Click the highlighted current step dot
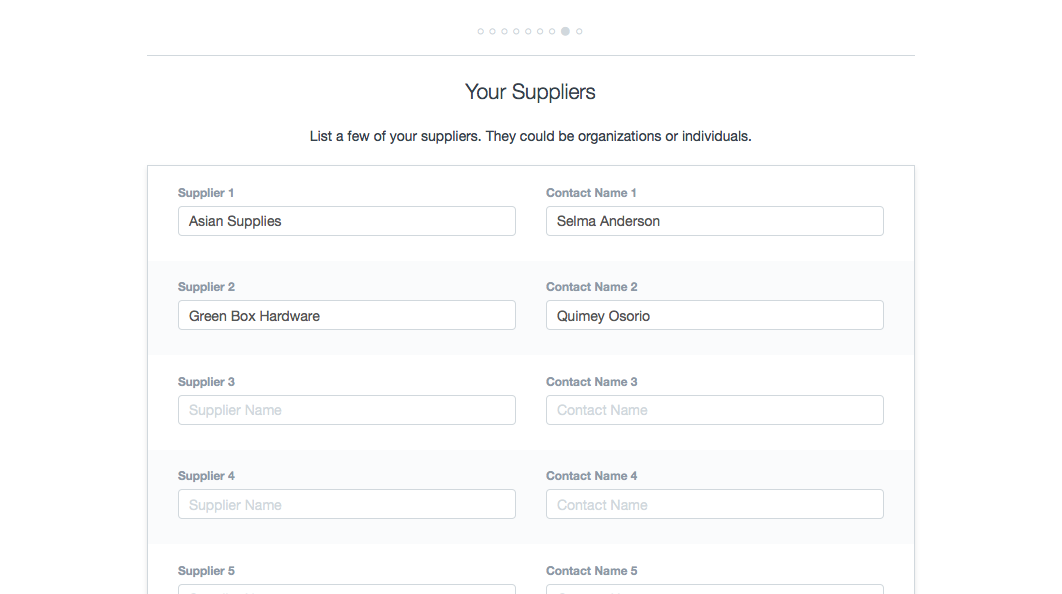1062x594 pixels. 566,32
